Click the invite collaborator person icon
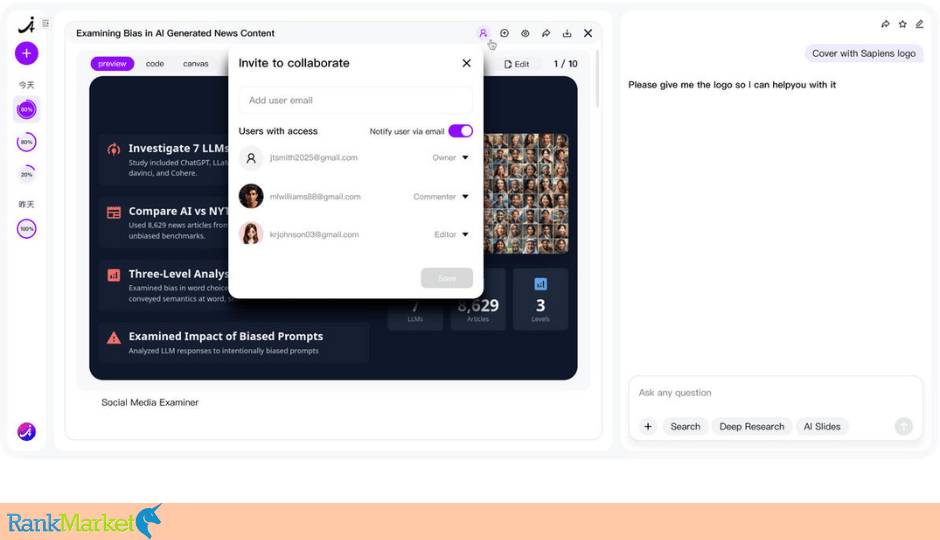This screenshot has height=540, width=940. click(483, 33)
